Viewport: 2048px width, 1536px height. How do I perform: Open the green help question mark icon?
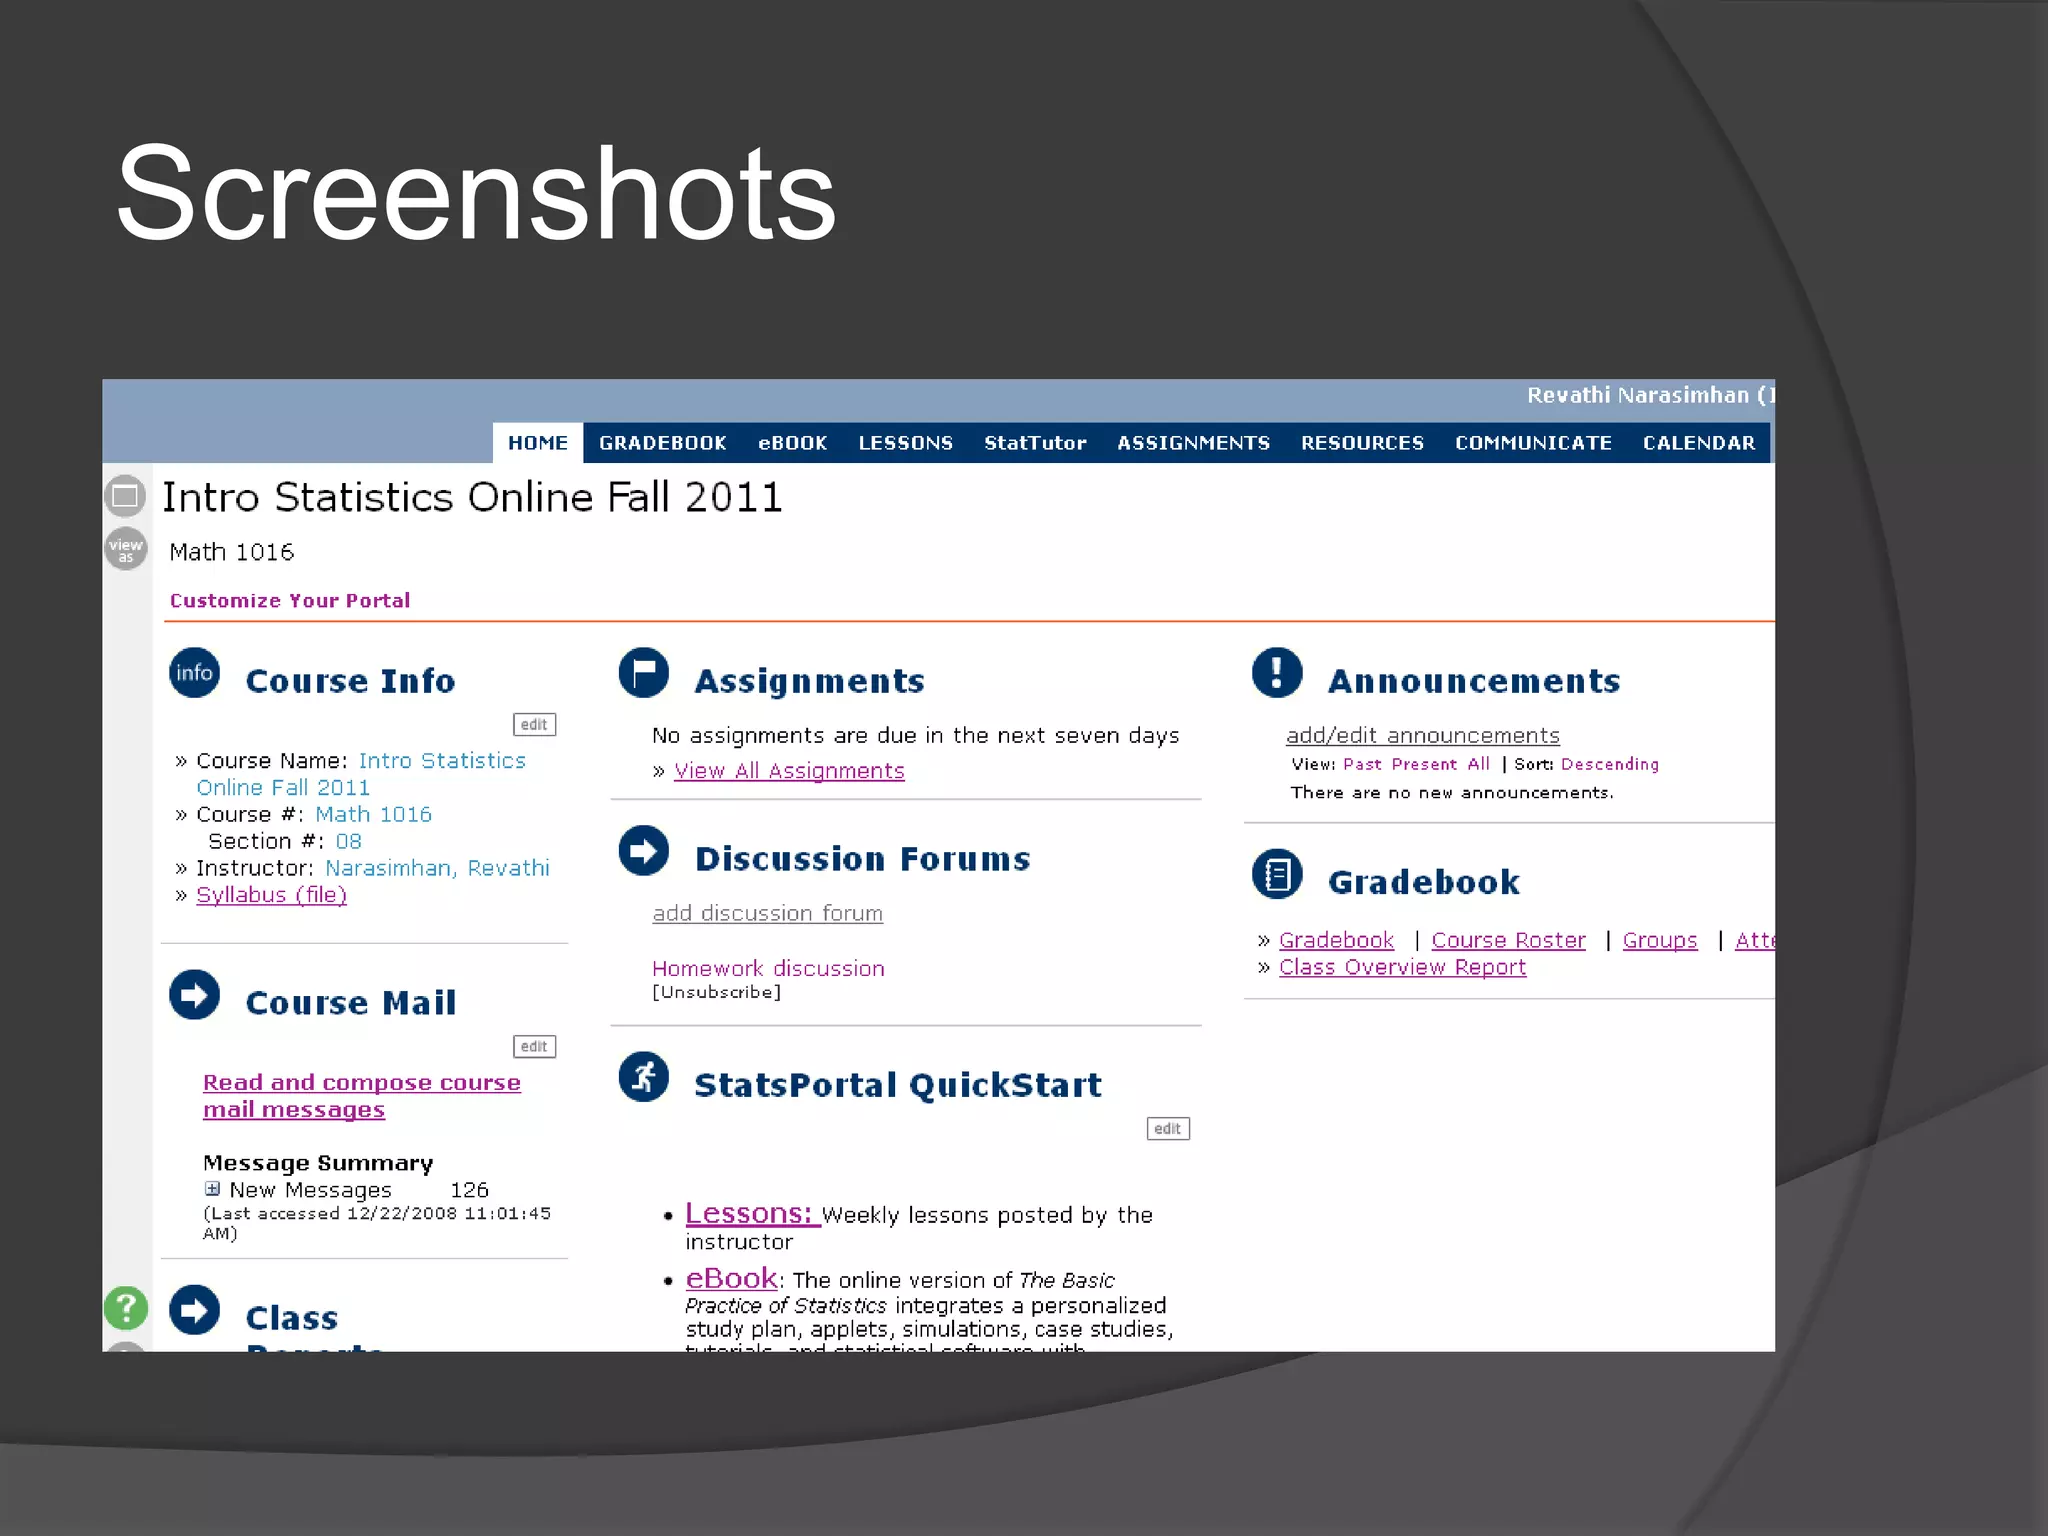(x=126, y=1308)
